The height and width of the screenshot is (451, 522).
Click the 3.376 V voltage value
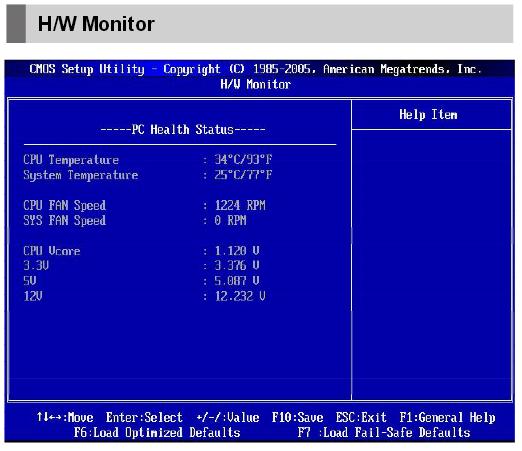(x=237, y=266)
